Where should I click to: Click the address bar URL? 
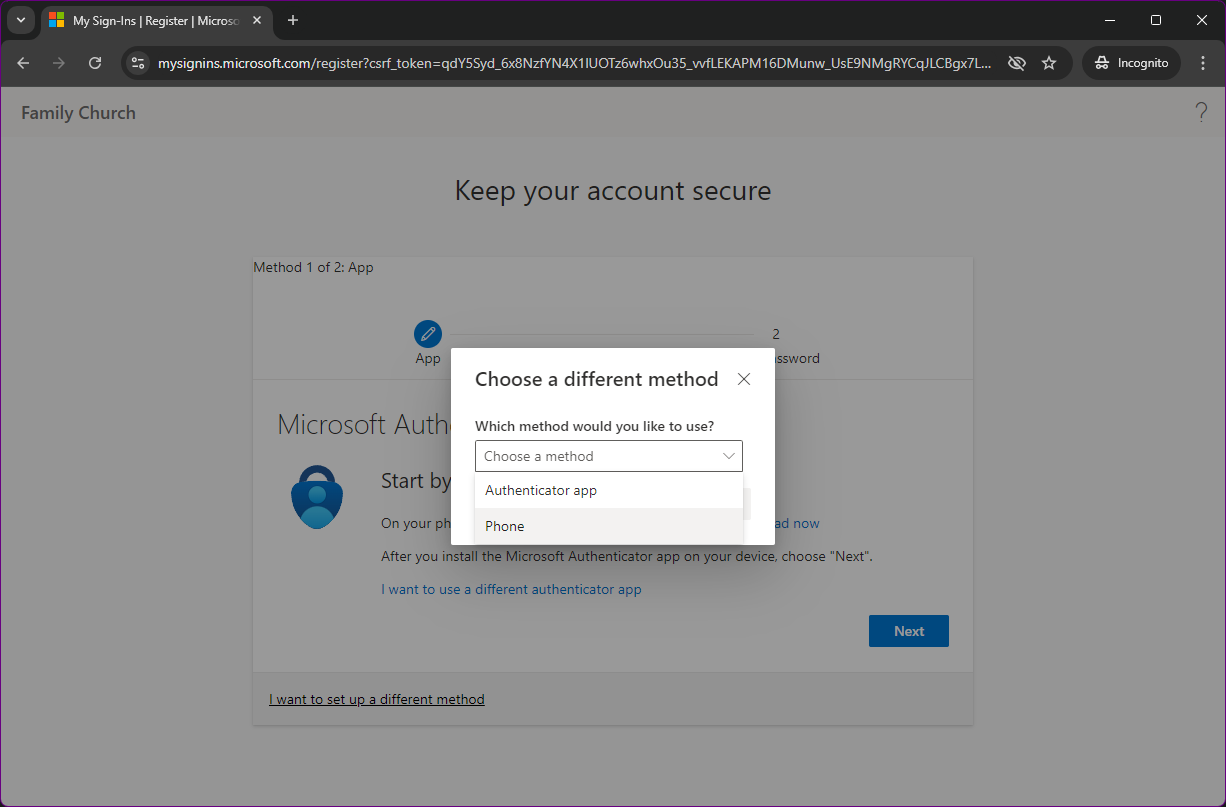[575, 63]
